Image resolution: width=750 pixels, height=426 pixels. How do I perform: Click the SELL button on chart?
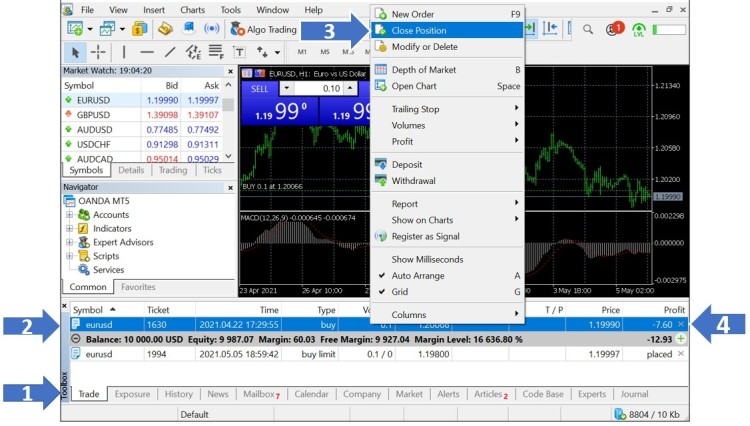click(x=259, y=88)
